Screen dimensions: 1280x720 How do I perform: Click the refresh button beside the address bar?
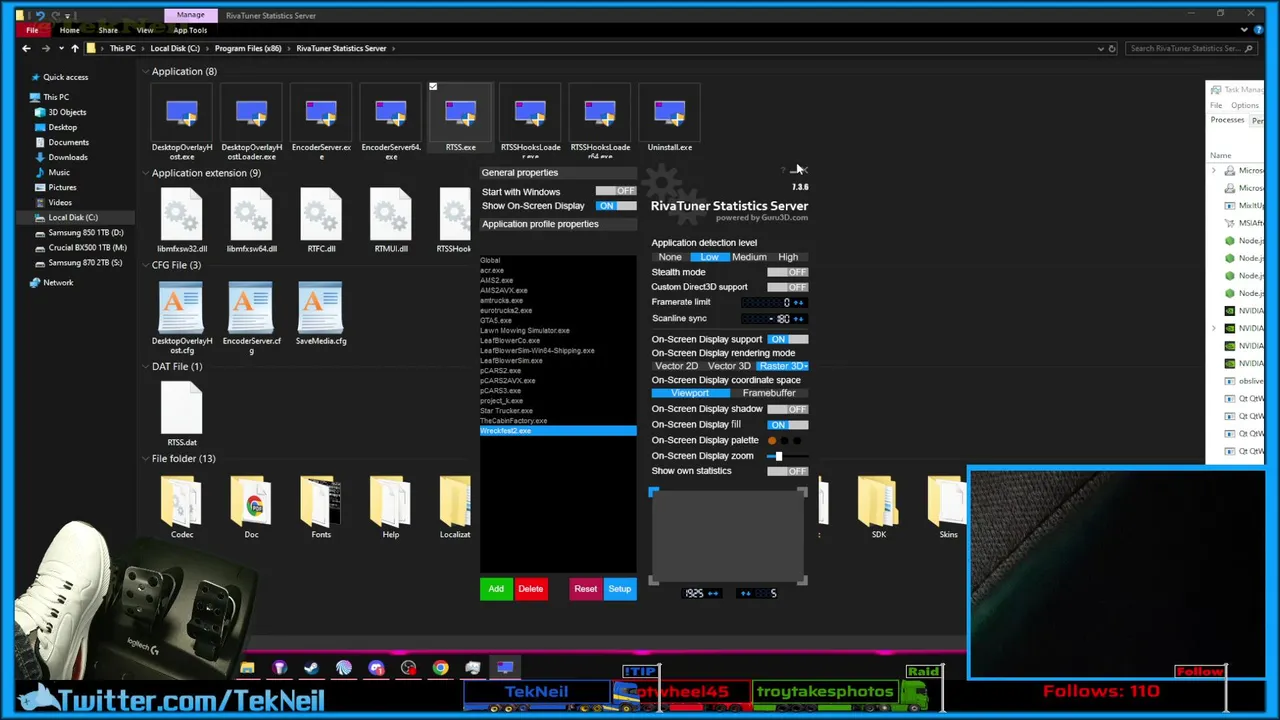tap(1112, 48)
